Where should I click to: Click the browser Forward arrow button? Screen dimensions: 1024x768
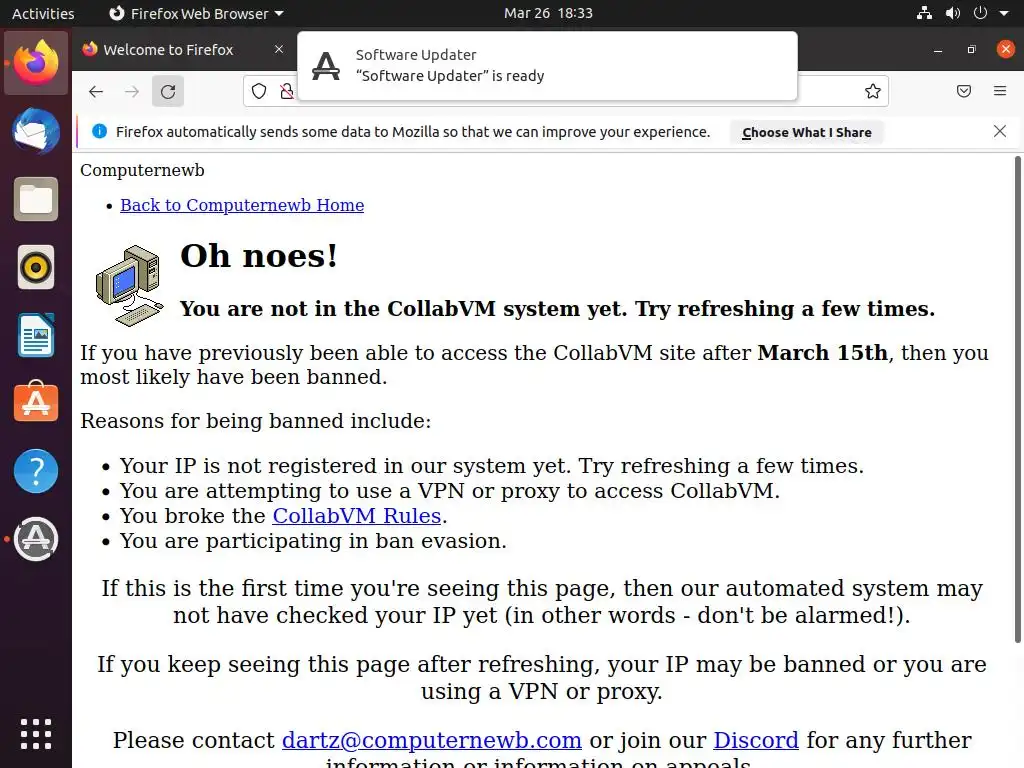point(132,91)
